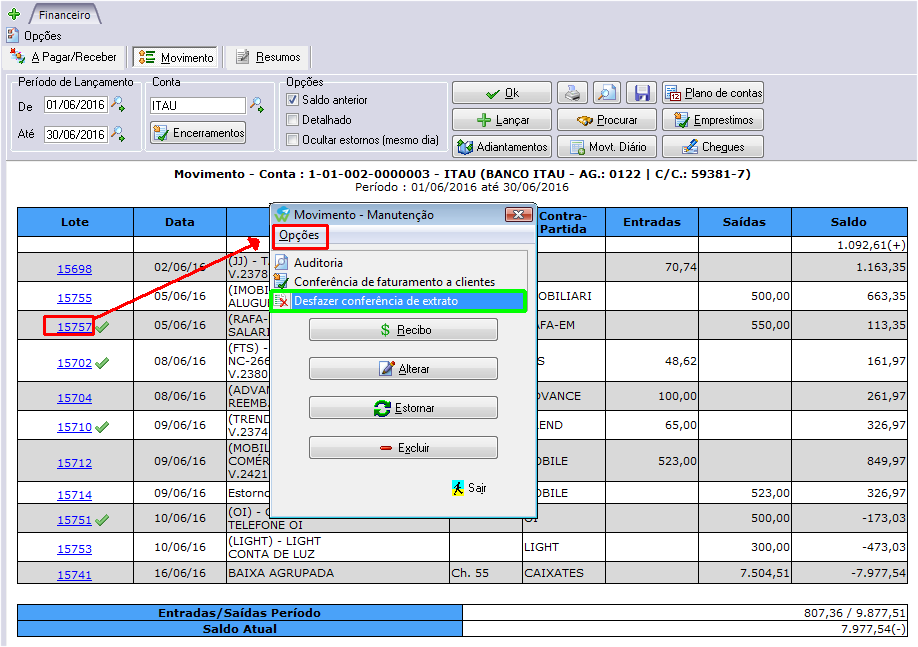Open lote link 15710
Screen dimensions: 918x647
74,427
